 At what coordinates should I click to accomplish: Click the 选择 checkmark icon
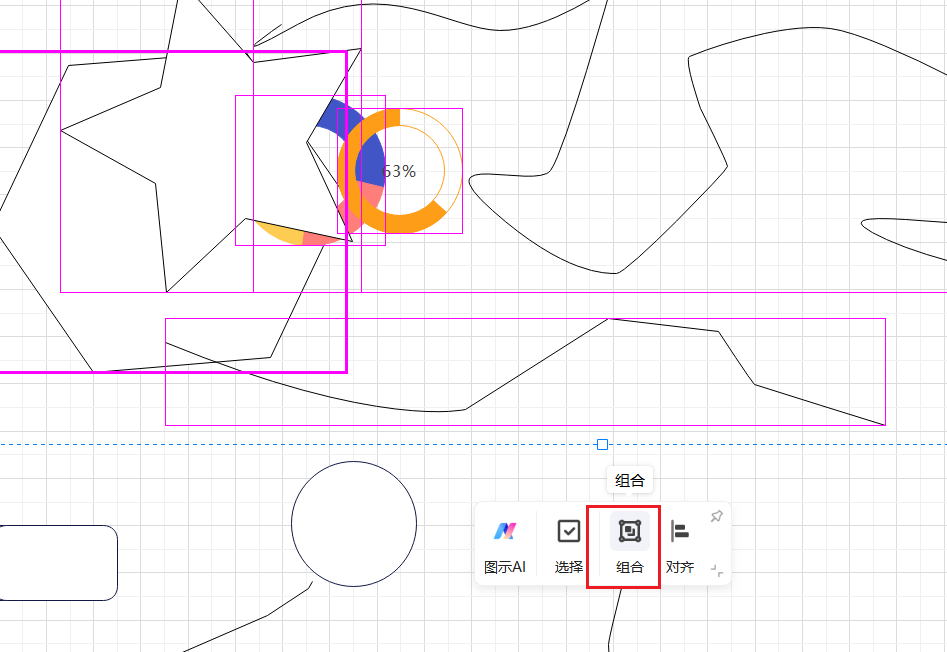pos(569,532)
